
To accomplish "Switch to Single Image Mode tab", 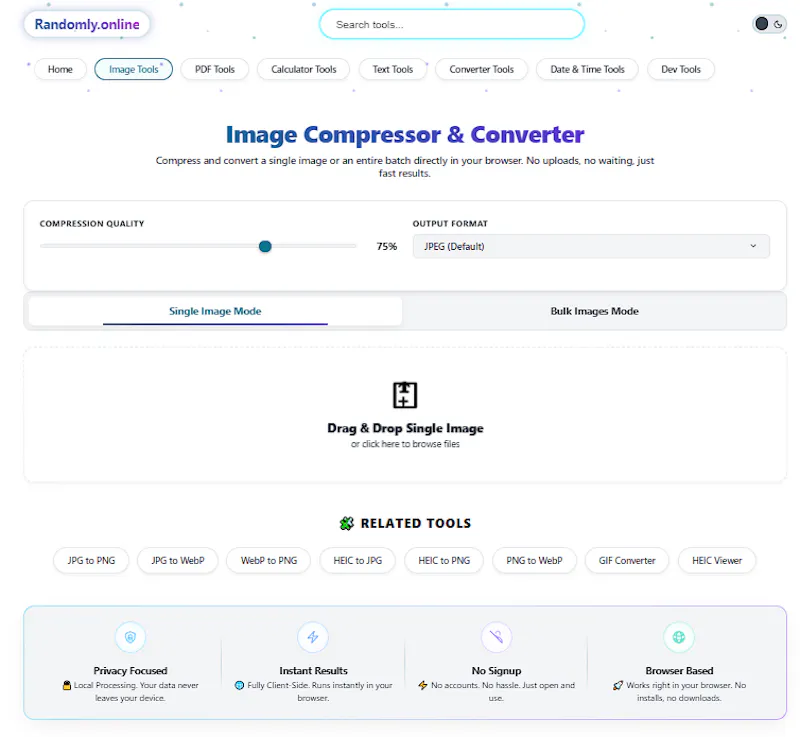I will click(x=215, y=311).
